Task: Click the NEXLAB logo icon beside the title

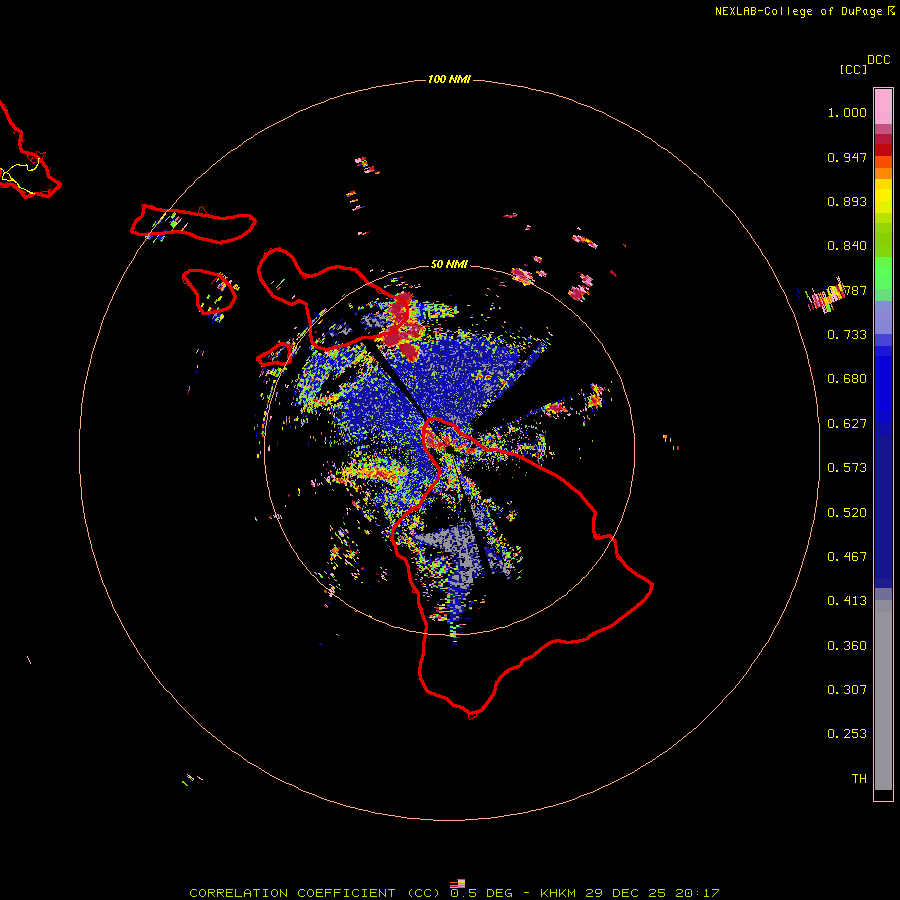Action: [x=890, y=10]
